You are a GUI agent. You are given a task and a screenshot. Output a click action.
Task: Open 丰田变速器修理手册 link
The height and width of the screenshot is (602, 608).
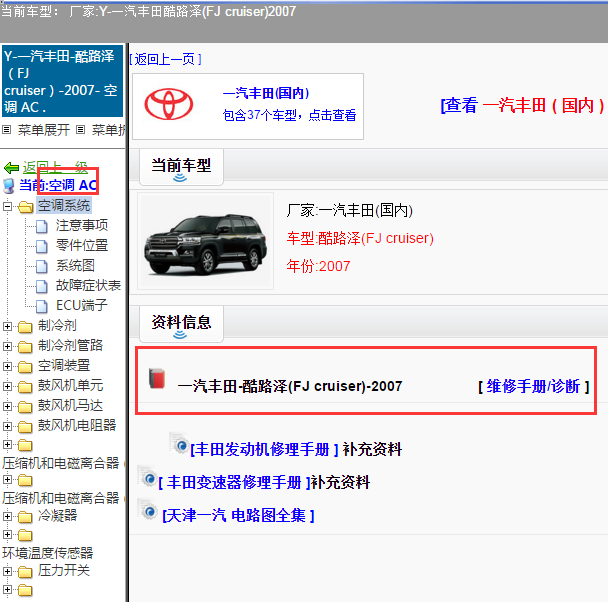[234, 483]
